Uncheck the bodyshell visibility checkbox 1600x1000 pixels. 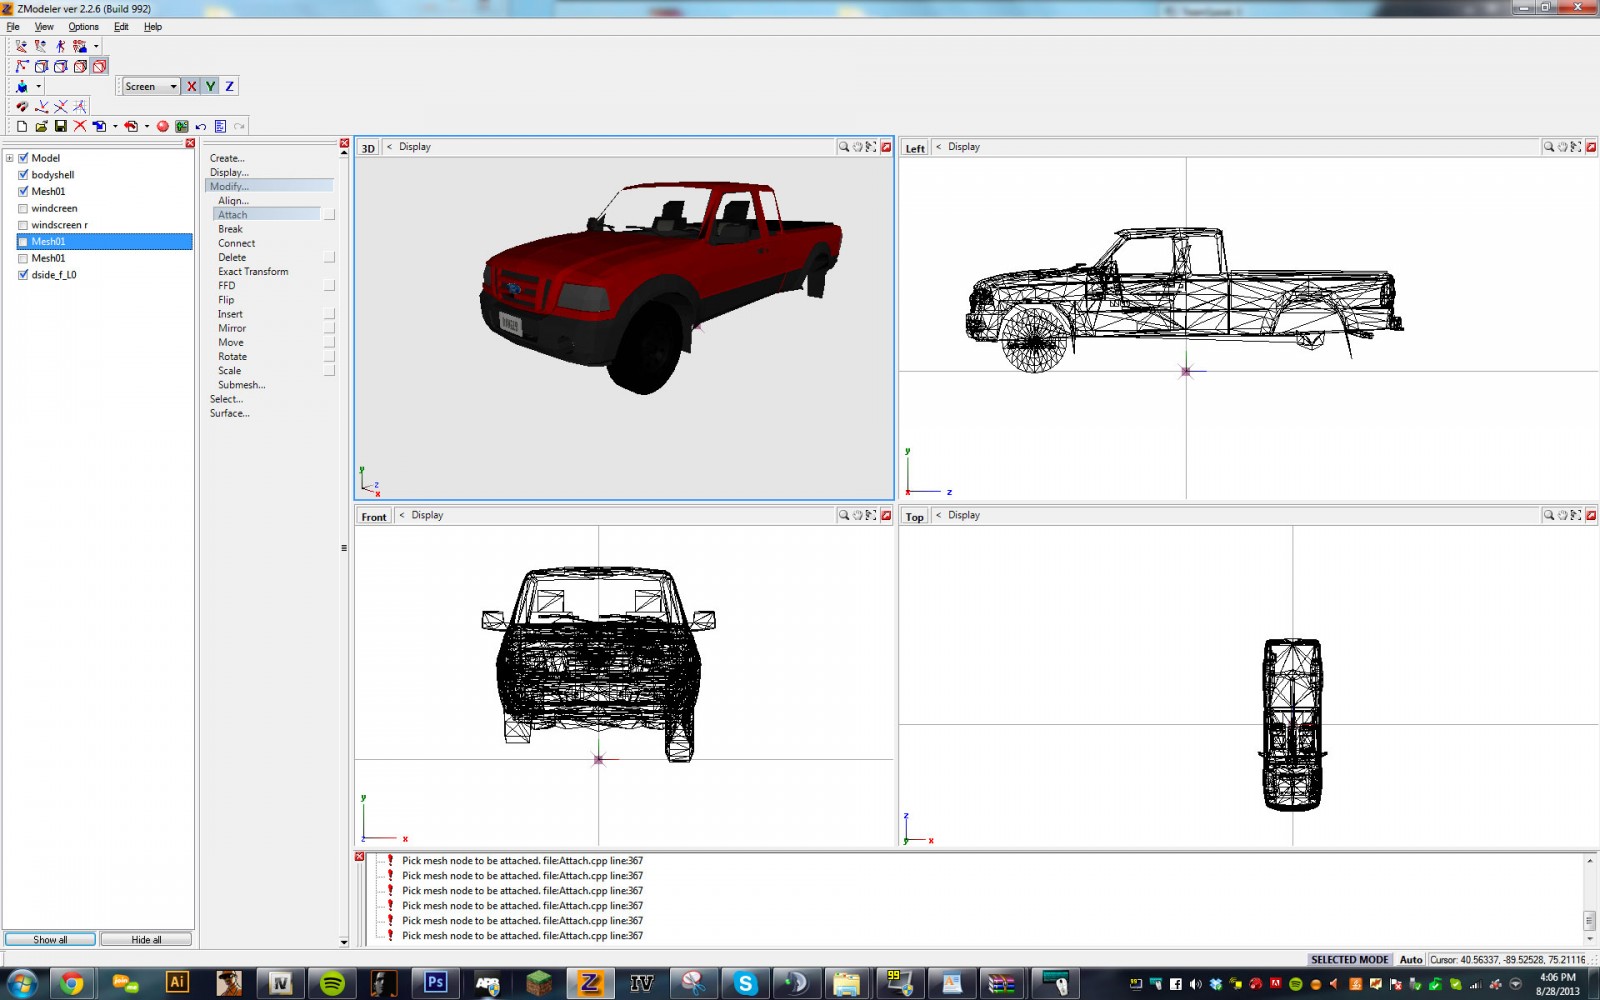[x=23, y=175]
